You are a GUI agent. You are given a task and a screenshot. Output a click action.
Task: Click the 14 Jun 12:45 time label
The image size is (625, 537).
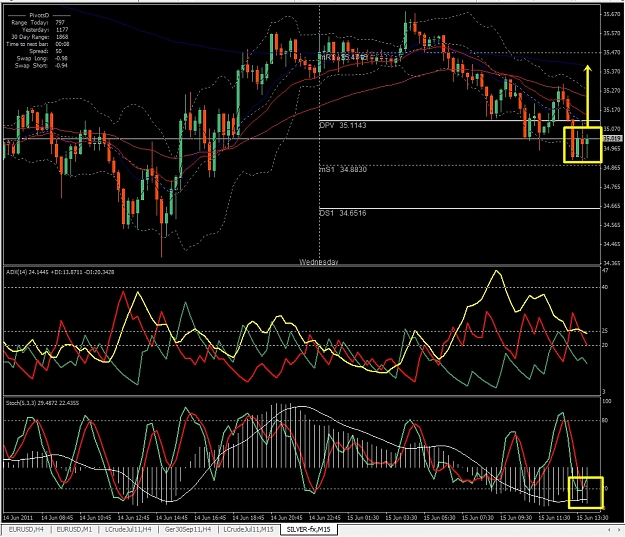134,517
